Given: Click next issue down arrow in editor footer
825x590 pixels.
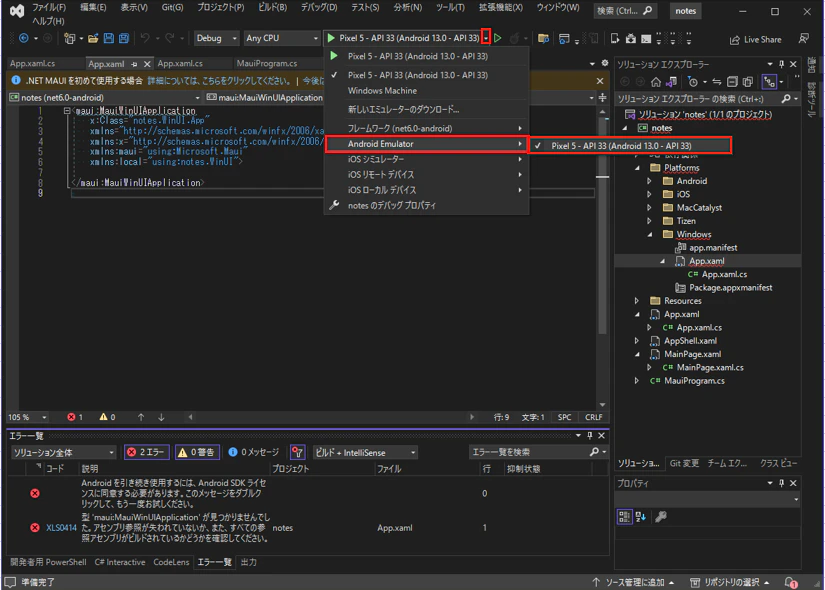Looking at the screenshot, I should pyautogui.click(x=161, y=417).
